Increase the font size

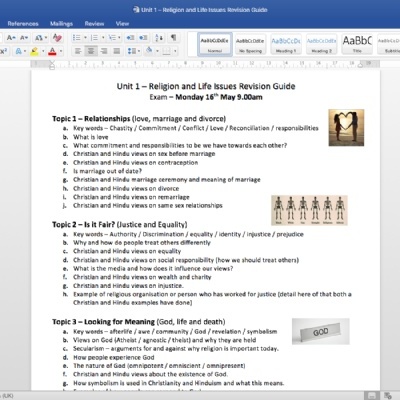pos(11,38)
